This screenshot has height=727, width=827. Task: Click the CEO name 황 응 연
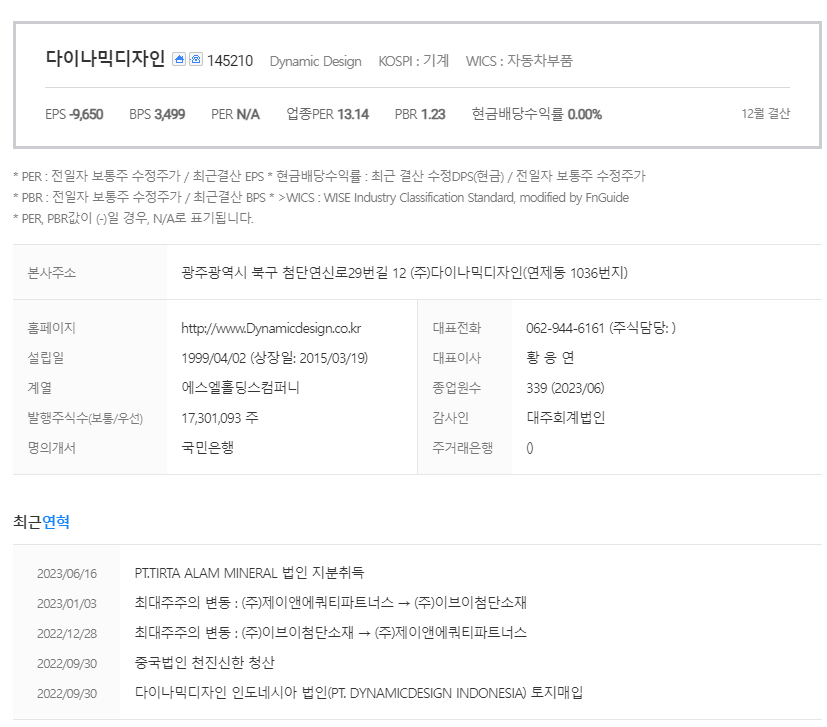tap(550, 358)
